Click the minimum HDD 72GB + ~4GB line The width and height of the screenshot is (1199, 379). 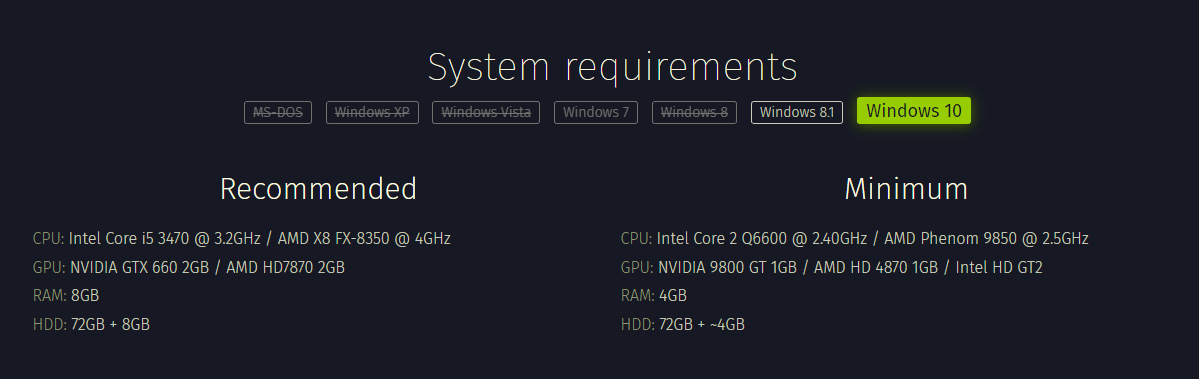[x=683, y=325]
